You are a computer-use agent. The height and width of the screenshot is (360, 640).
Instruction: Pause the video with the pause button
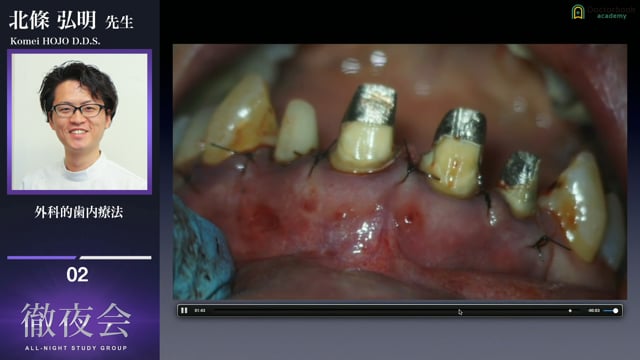(184, 311)
